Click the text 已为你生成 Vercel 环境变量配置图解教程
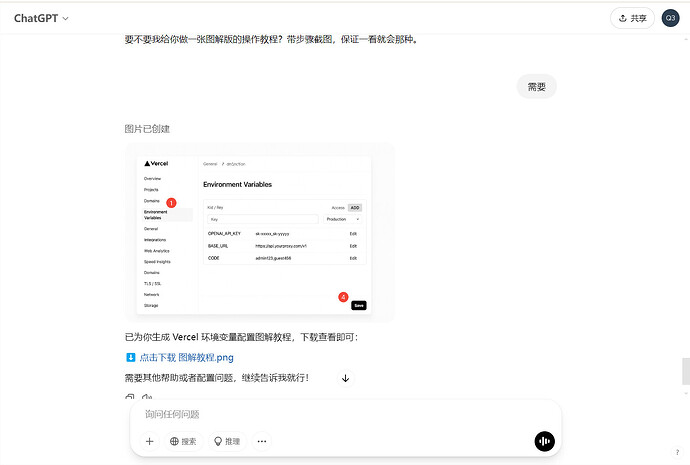This screenshot has width=690, height=465. pos(208,337)
